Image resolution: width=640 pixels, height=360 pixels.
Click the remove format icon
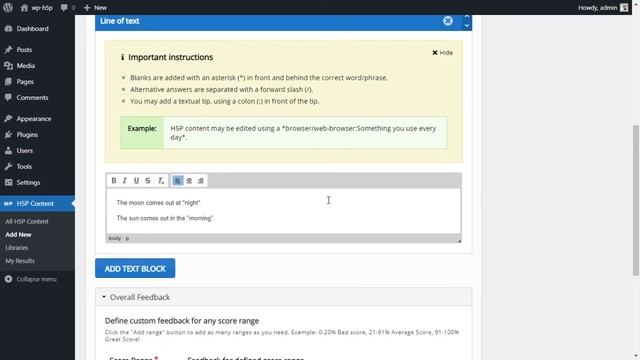pos(160,180)
